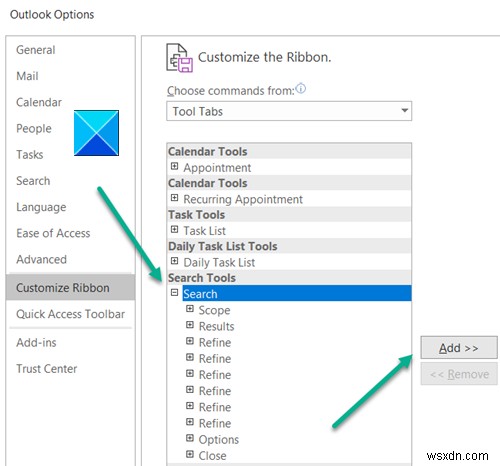Image resolution: width=500 pixels, height=466 pixels.
Task: Click the << Remove button
Action: [459, 374]
